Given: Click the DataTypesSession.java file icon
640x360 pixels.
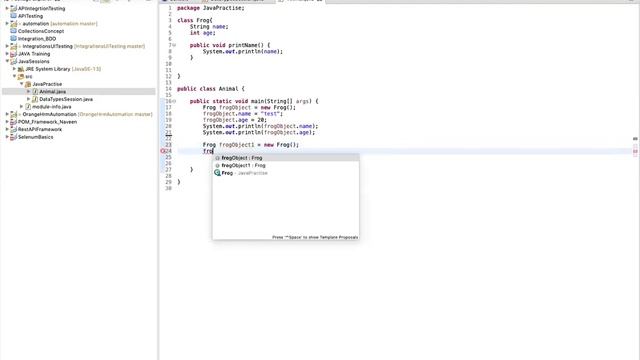Looking at the screenshot, I should 35,99.
